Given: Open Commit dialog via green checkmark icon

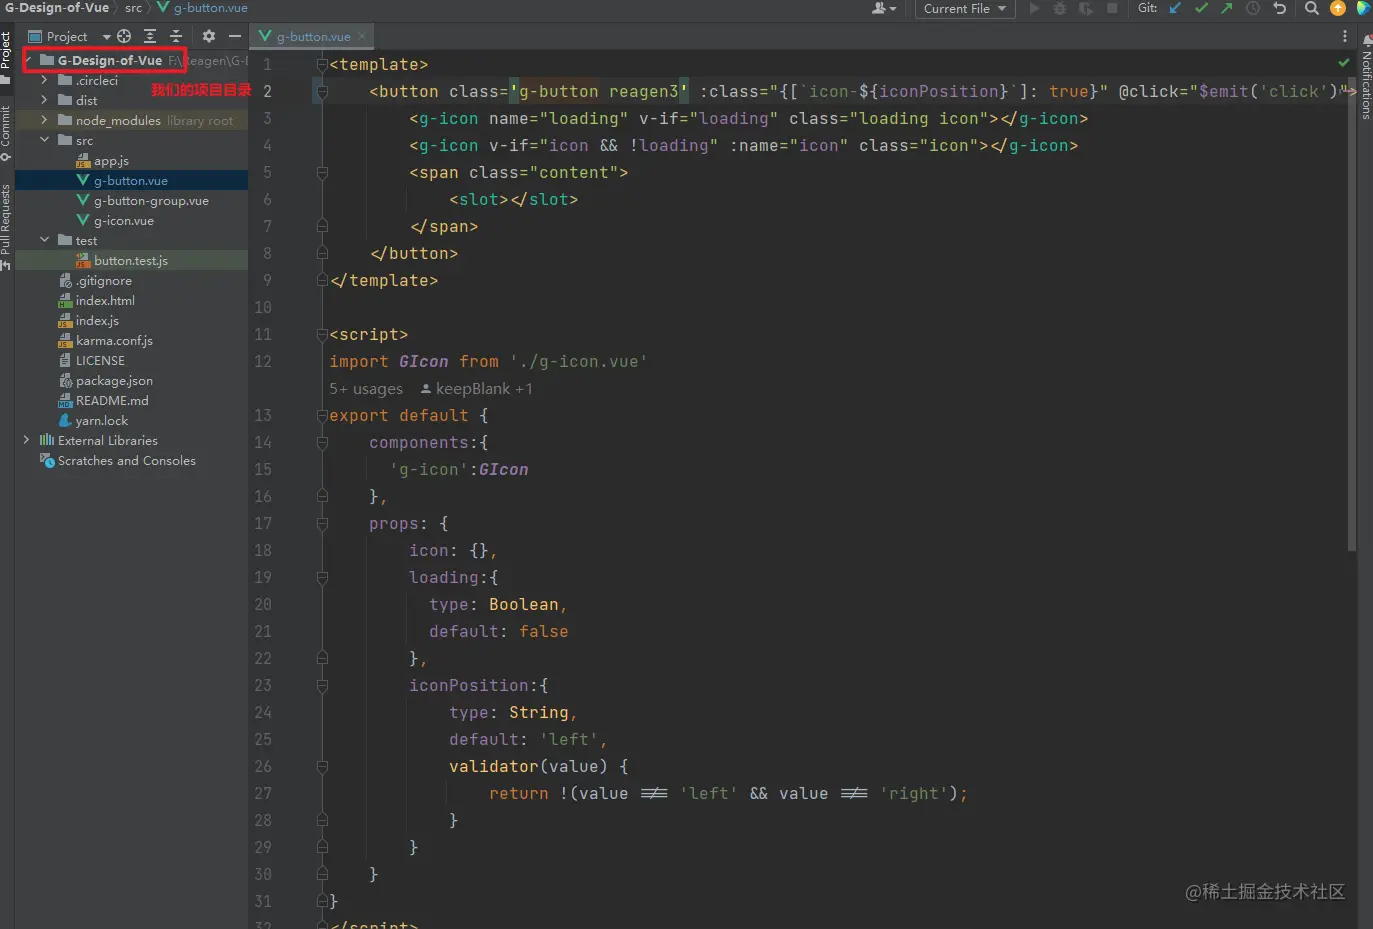Looking at the screenshot, I should (1201, 8).
